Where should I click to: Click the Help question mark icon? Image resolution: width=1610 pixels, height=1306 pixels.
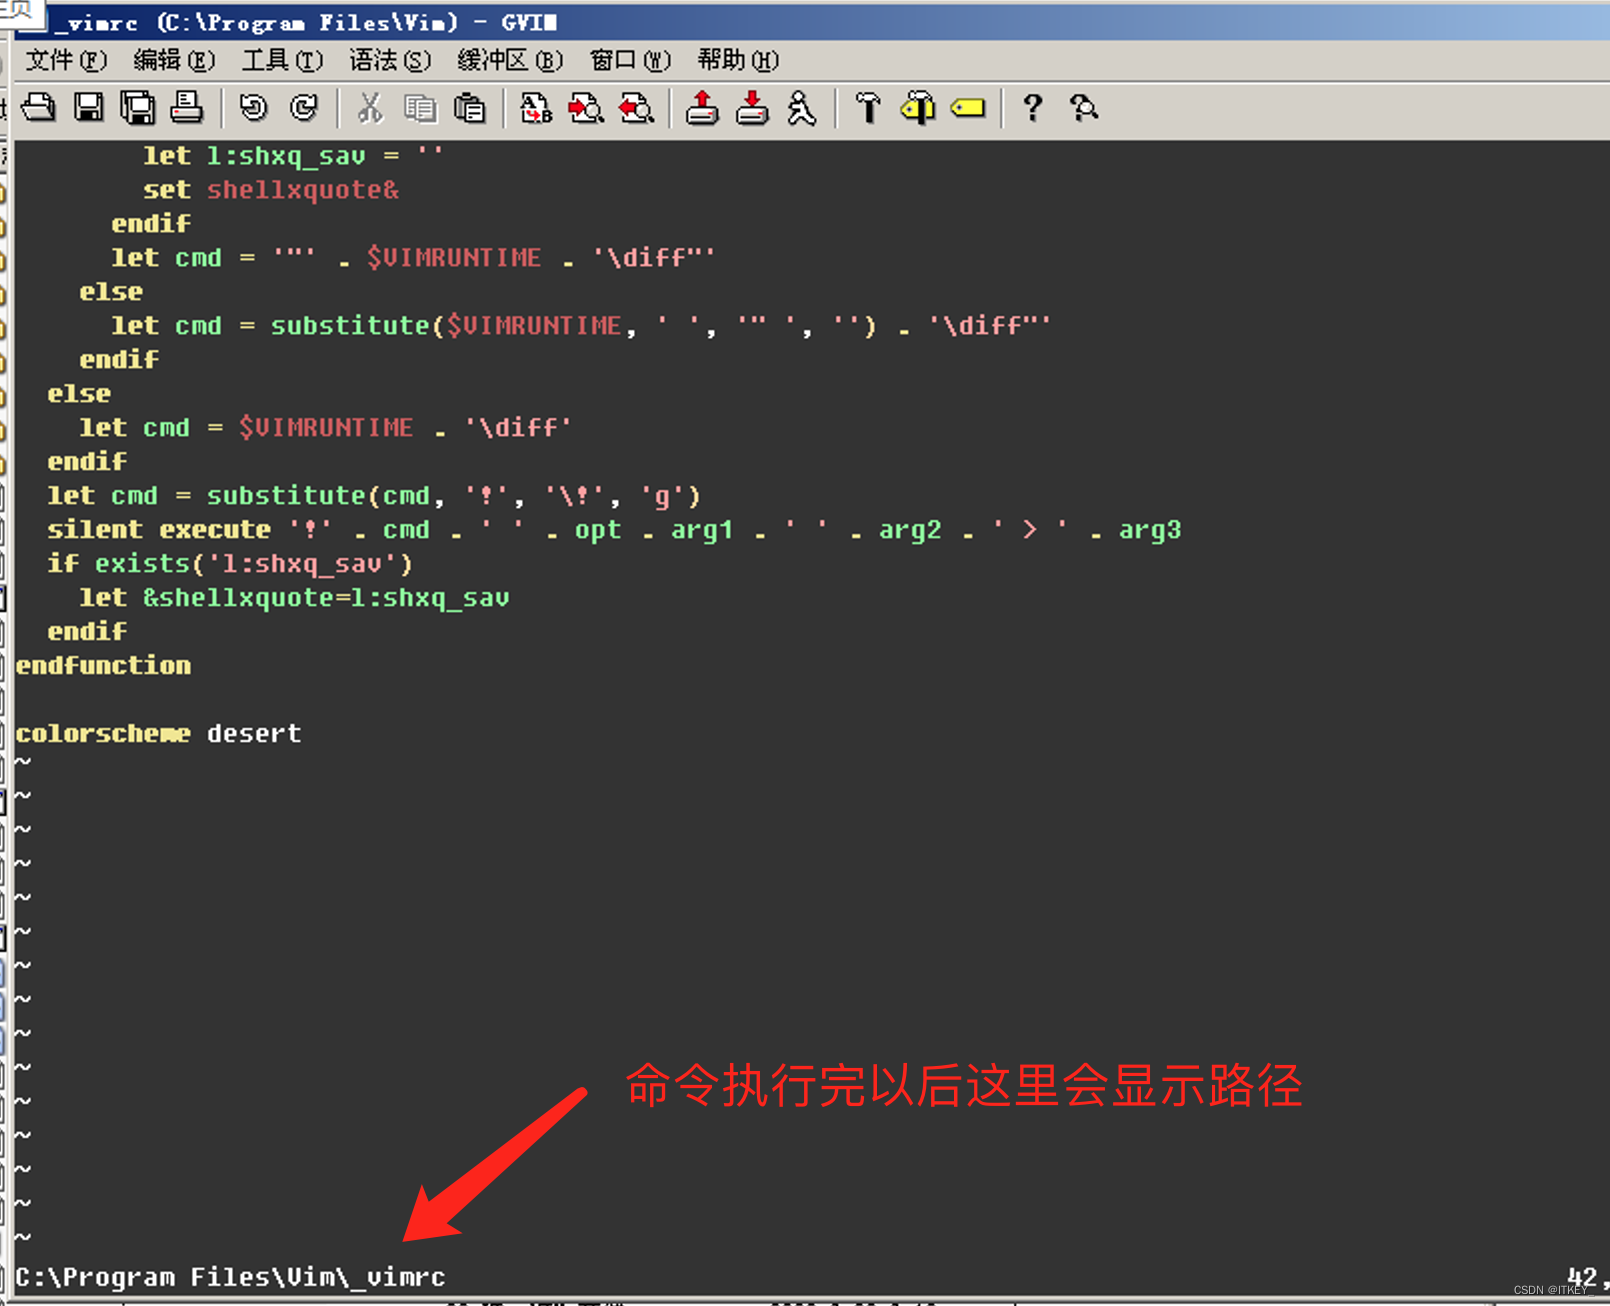(x=1033, y=107)
